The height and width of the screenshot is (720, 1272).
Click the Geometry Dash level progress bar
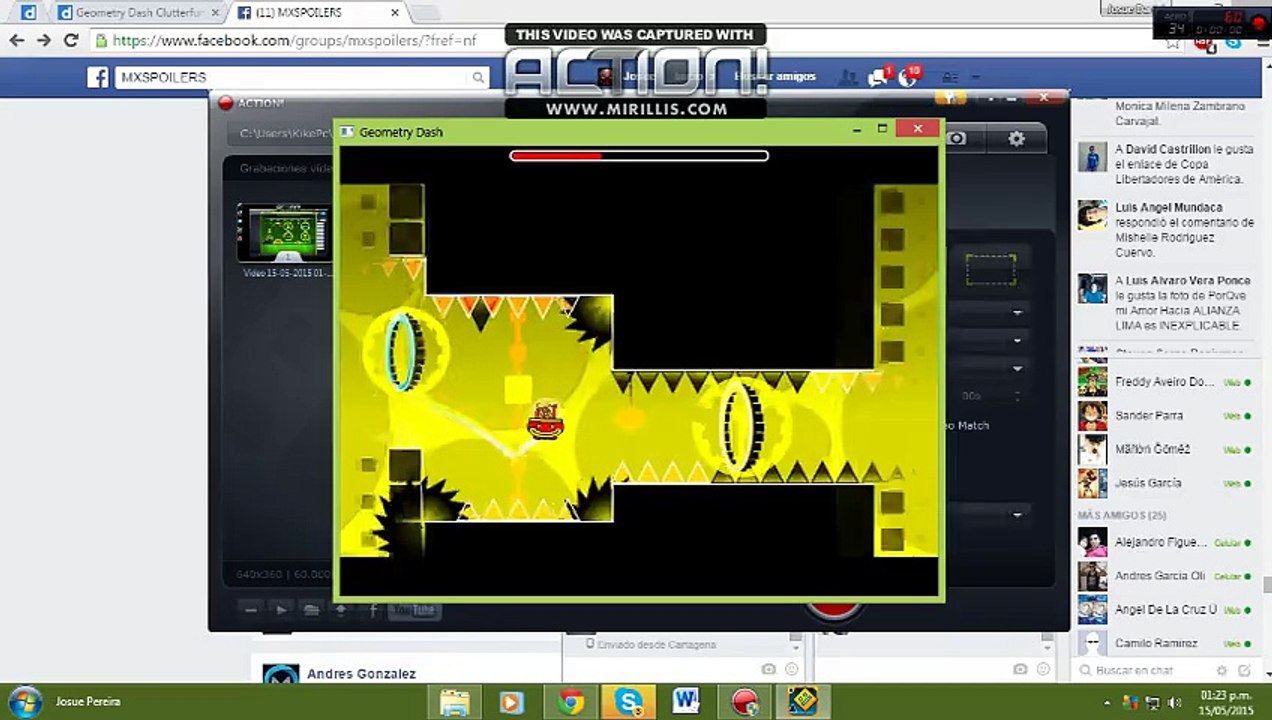tap(639, 156)
